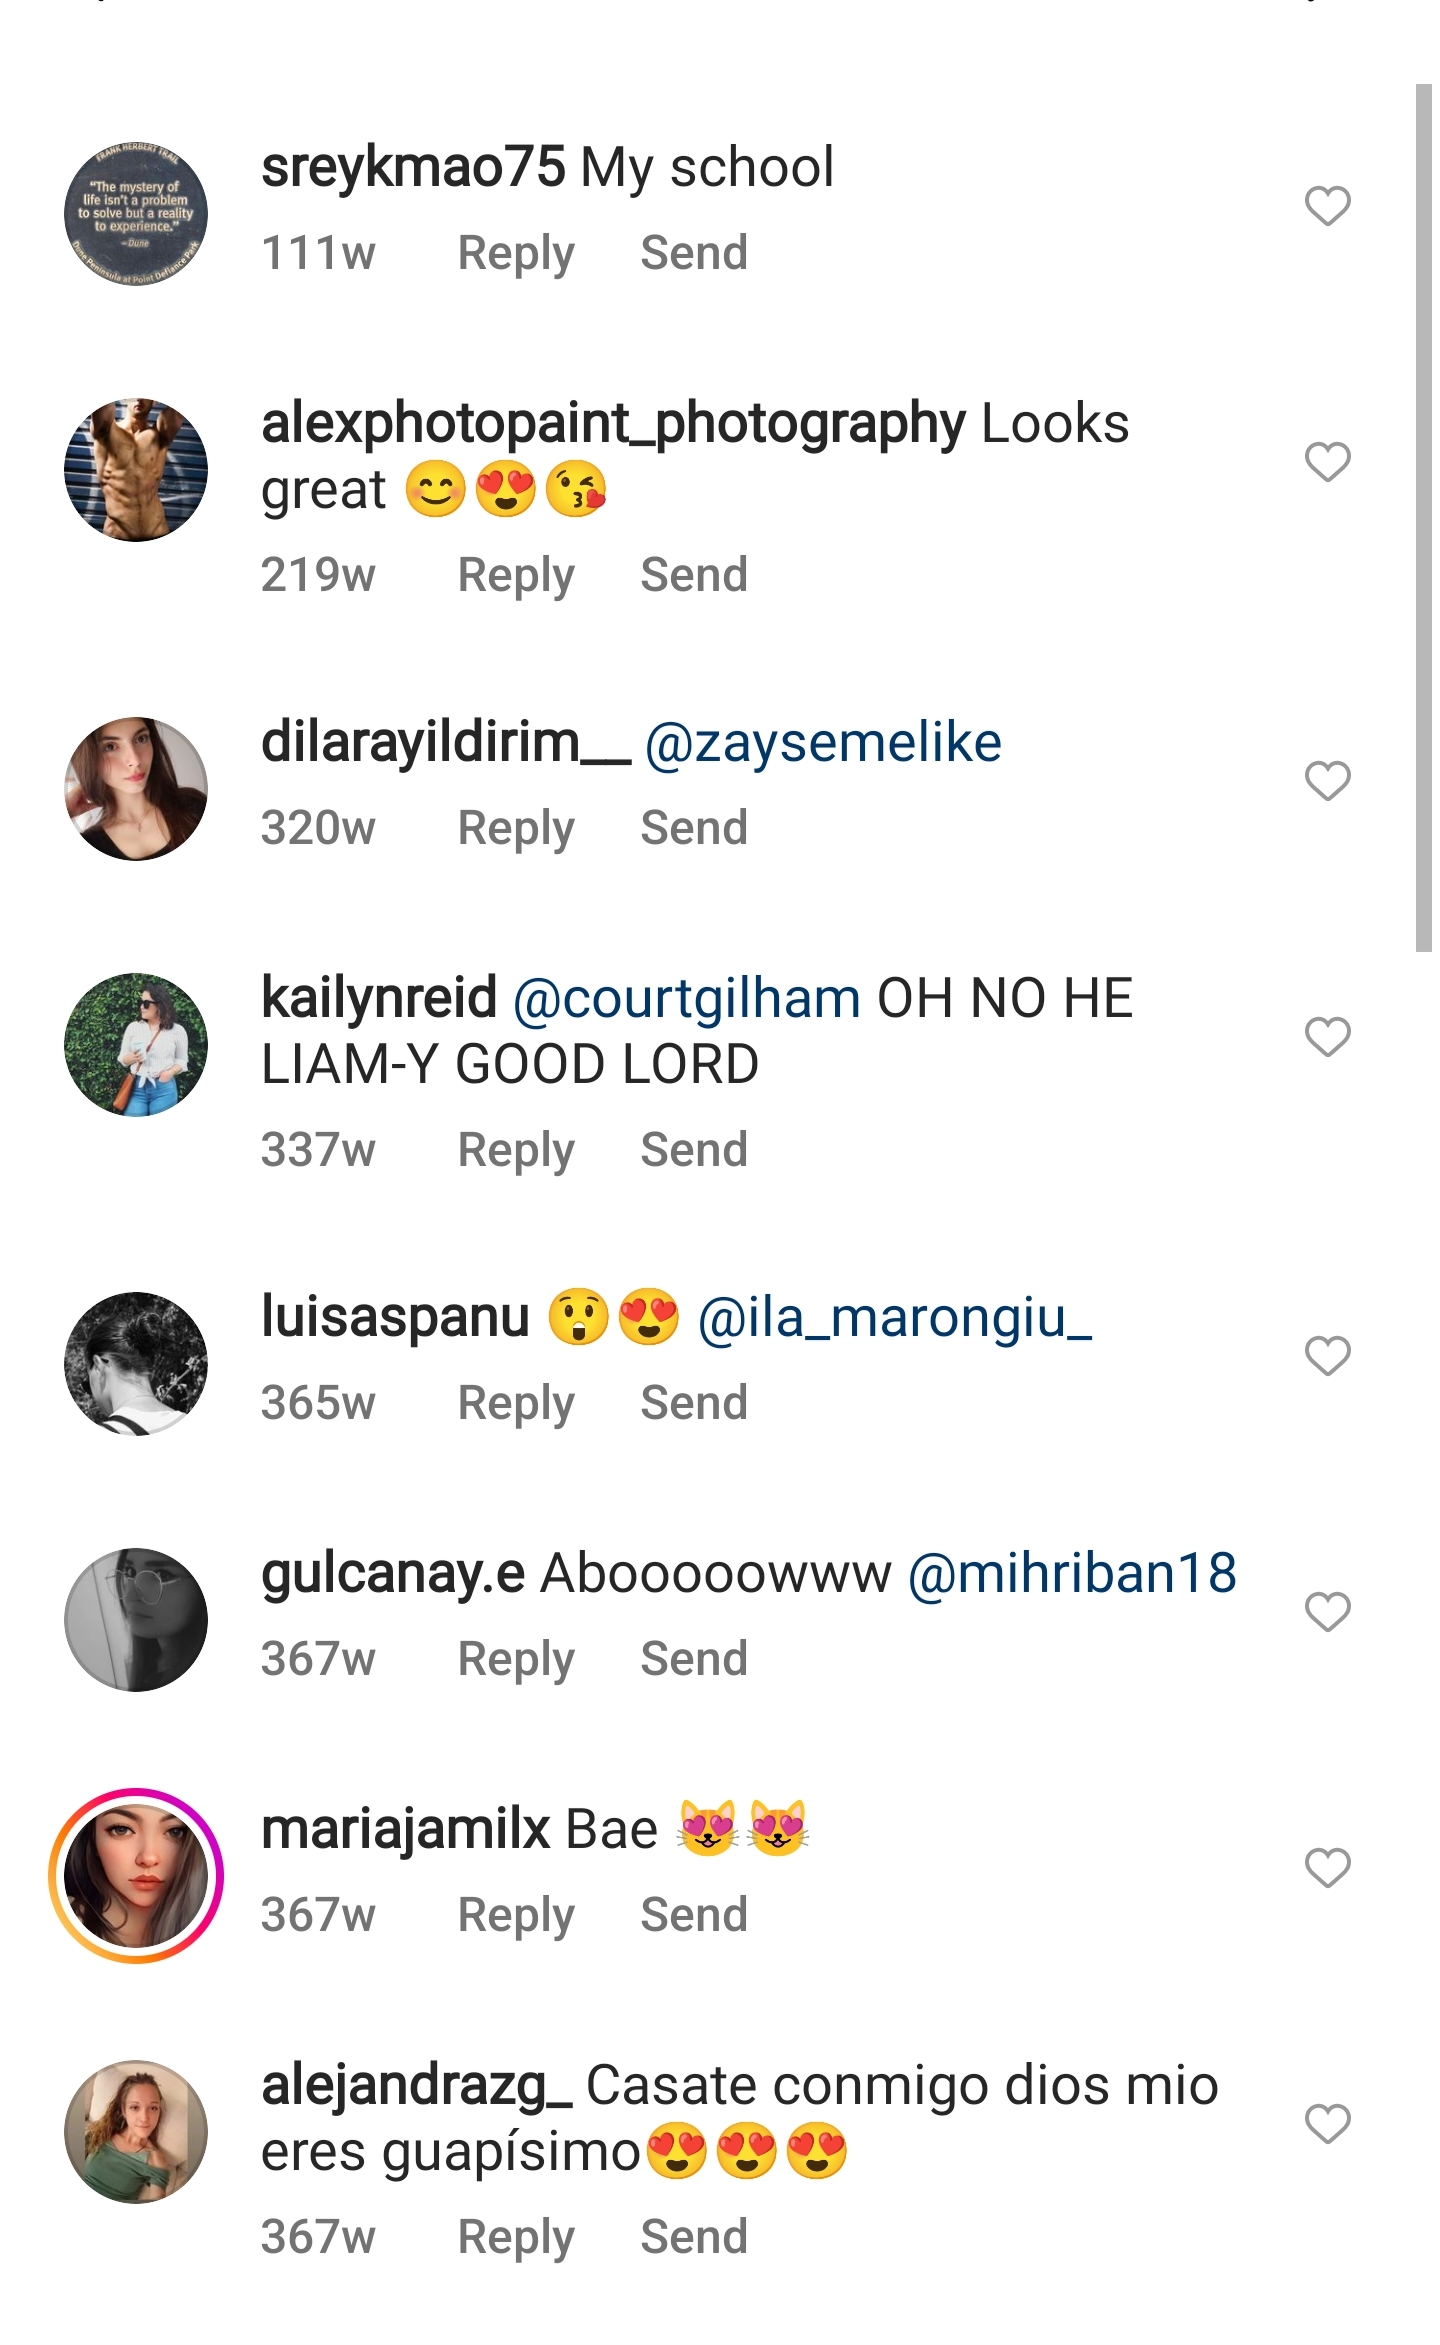Viewport: 1440px width, 2345px height.
Task: Send alexphotopaint_photography's comment
Action: tap(694, 575)
